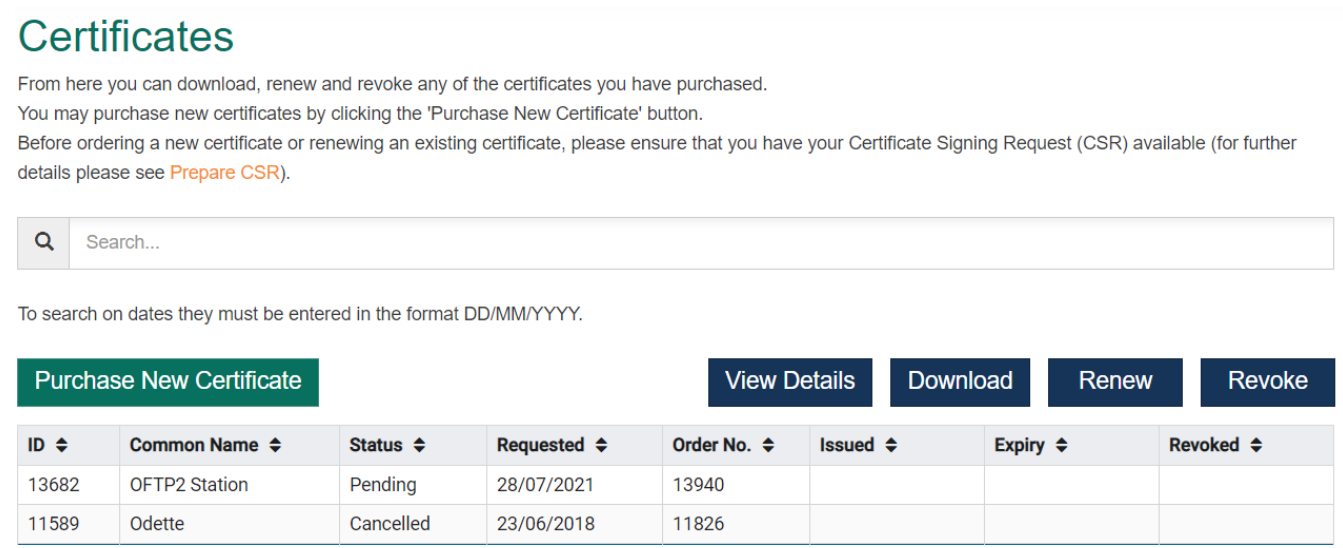1343x548 pixels.
Task: Sort by Order No. arrows
Action: pos(768,445)
